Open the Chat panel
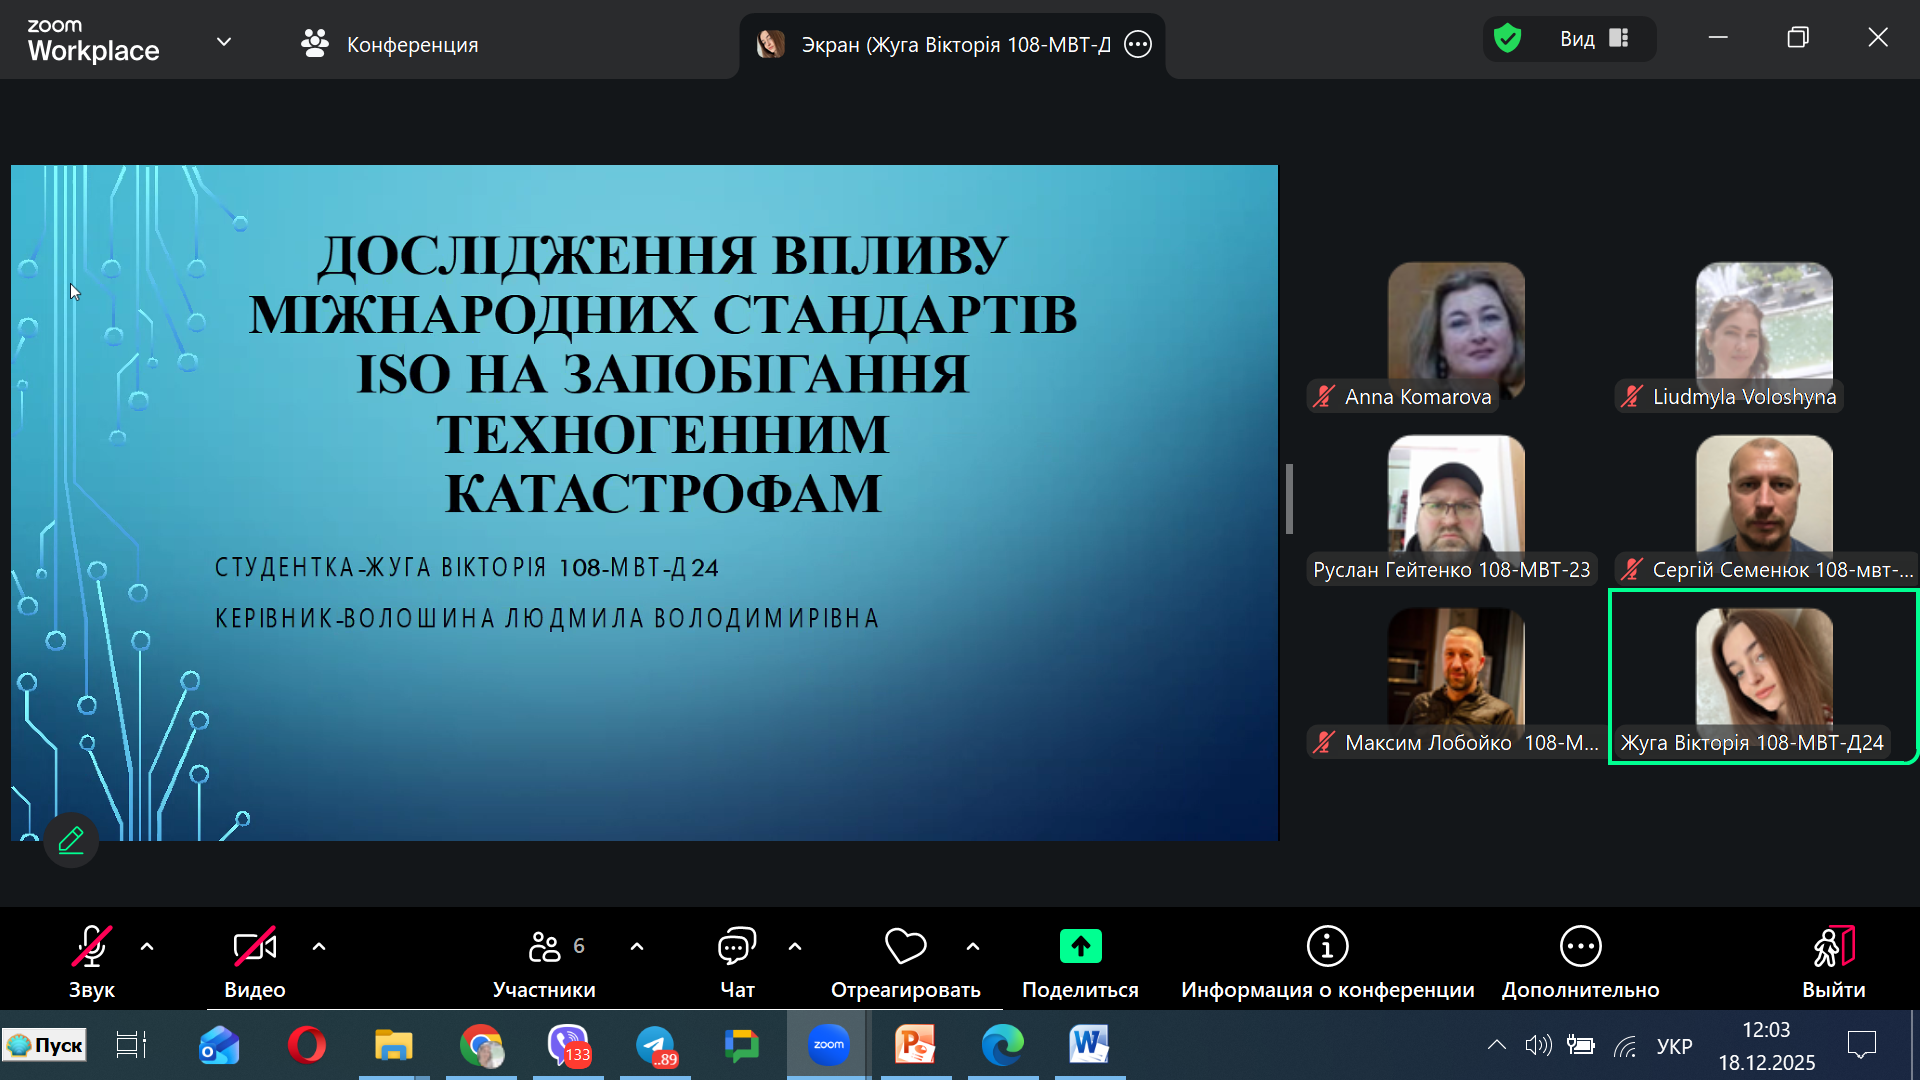 (737, 962)
